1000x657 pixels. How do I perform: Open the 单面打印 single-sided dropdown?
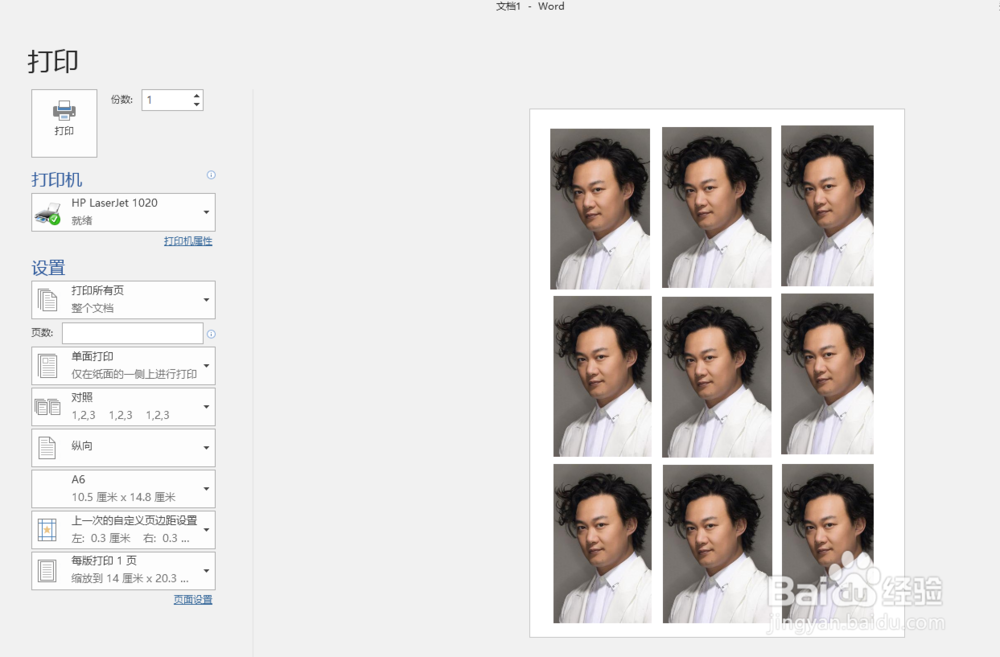click(123, 365)
